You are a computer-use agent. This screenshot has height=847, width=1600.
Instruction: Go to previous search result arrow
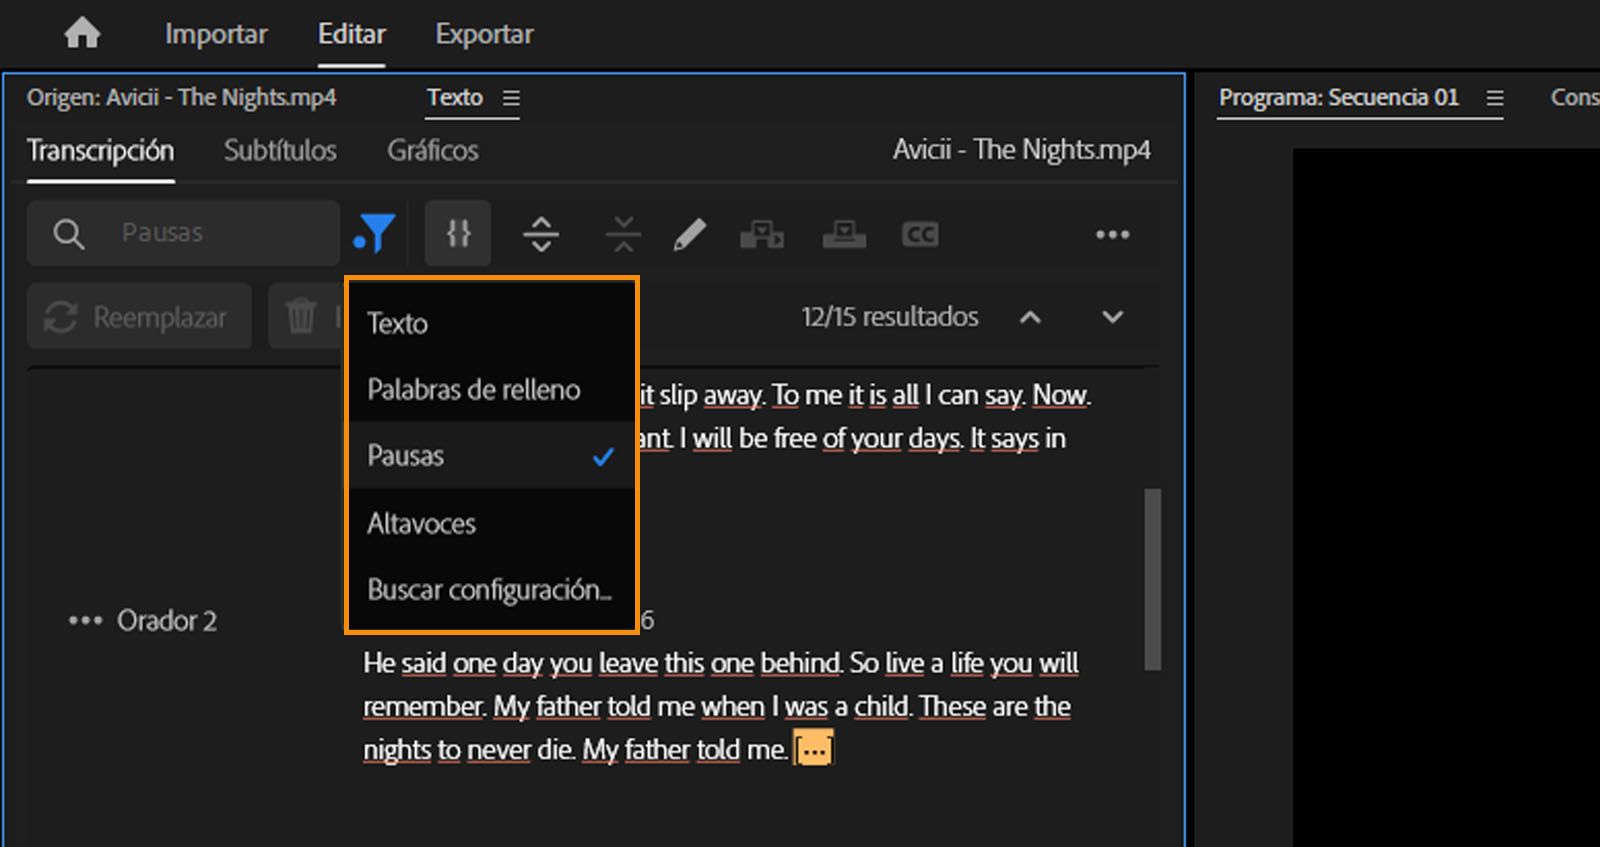tap(1030, 317)
